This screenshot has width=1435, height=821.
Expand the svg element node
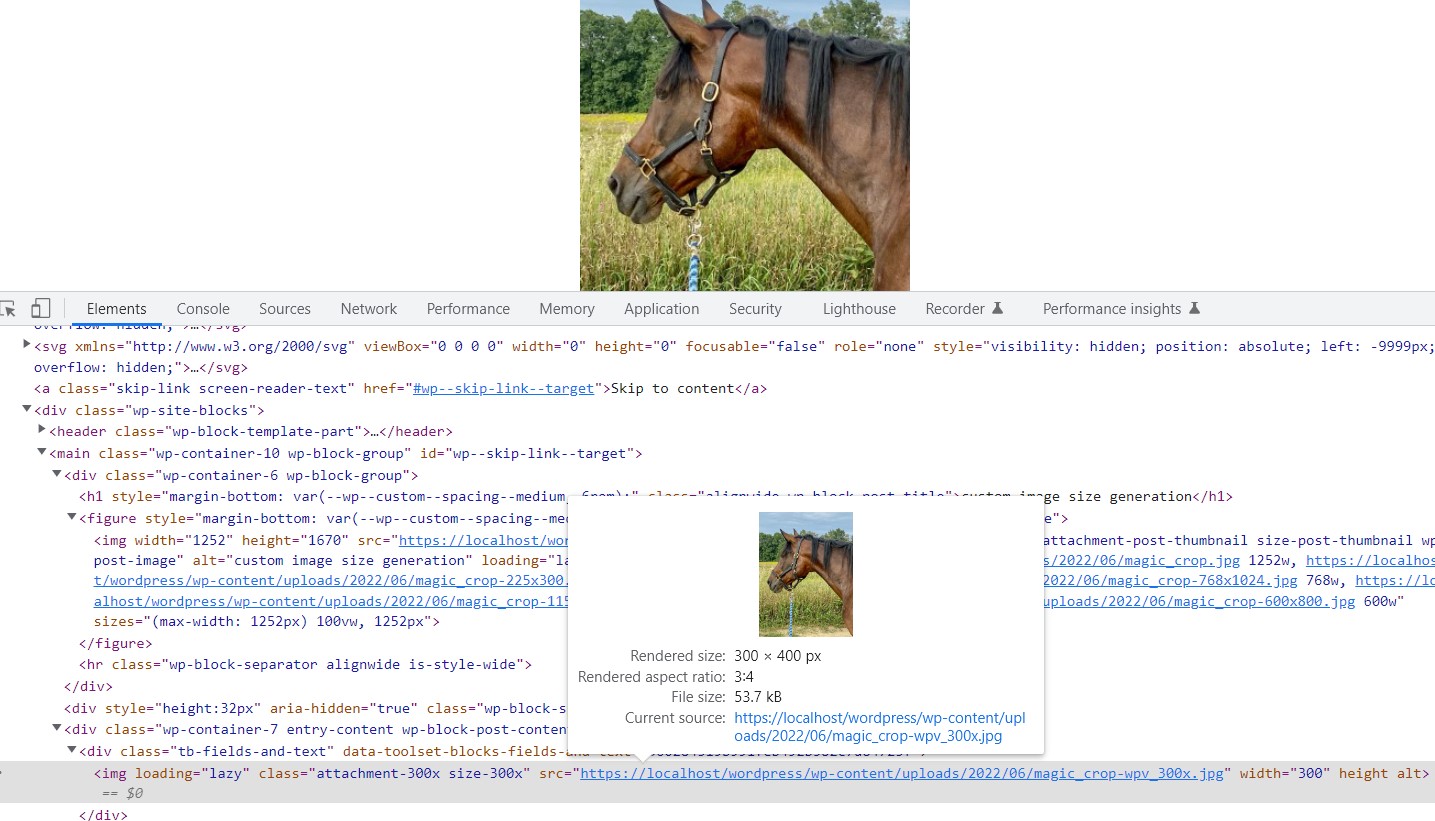(27, 345)
